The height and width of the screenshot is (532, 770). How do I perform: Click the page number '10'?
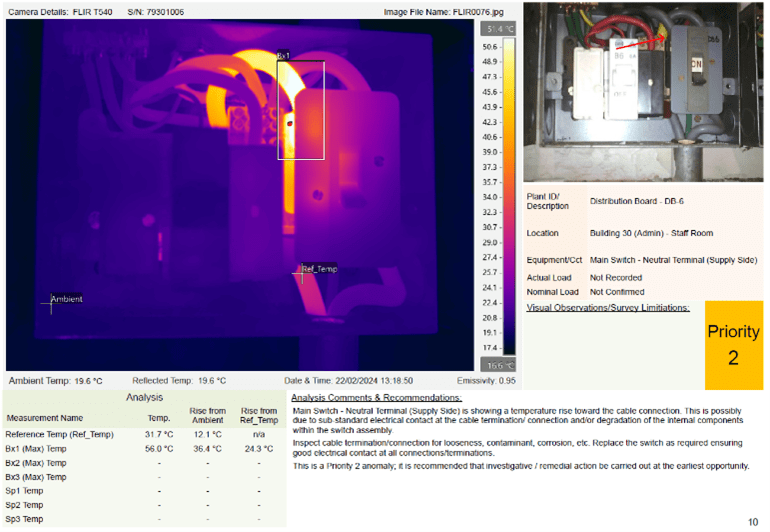(753, 522)
